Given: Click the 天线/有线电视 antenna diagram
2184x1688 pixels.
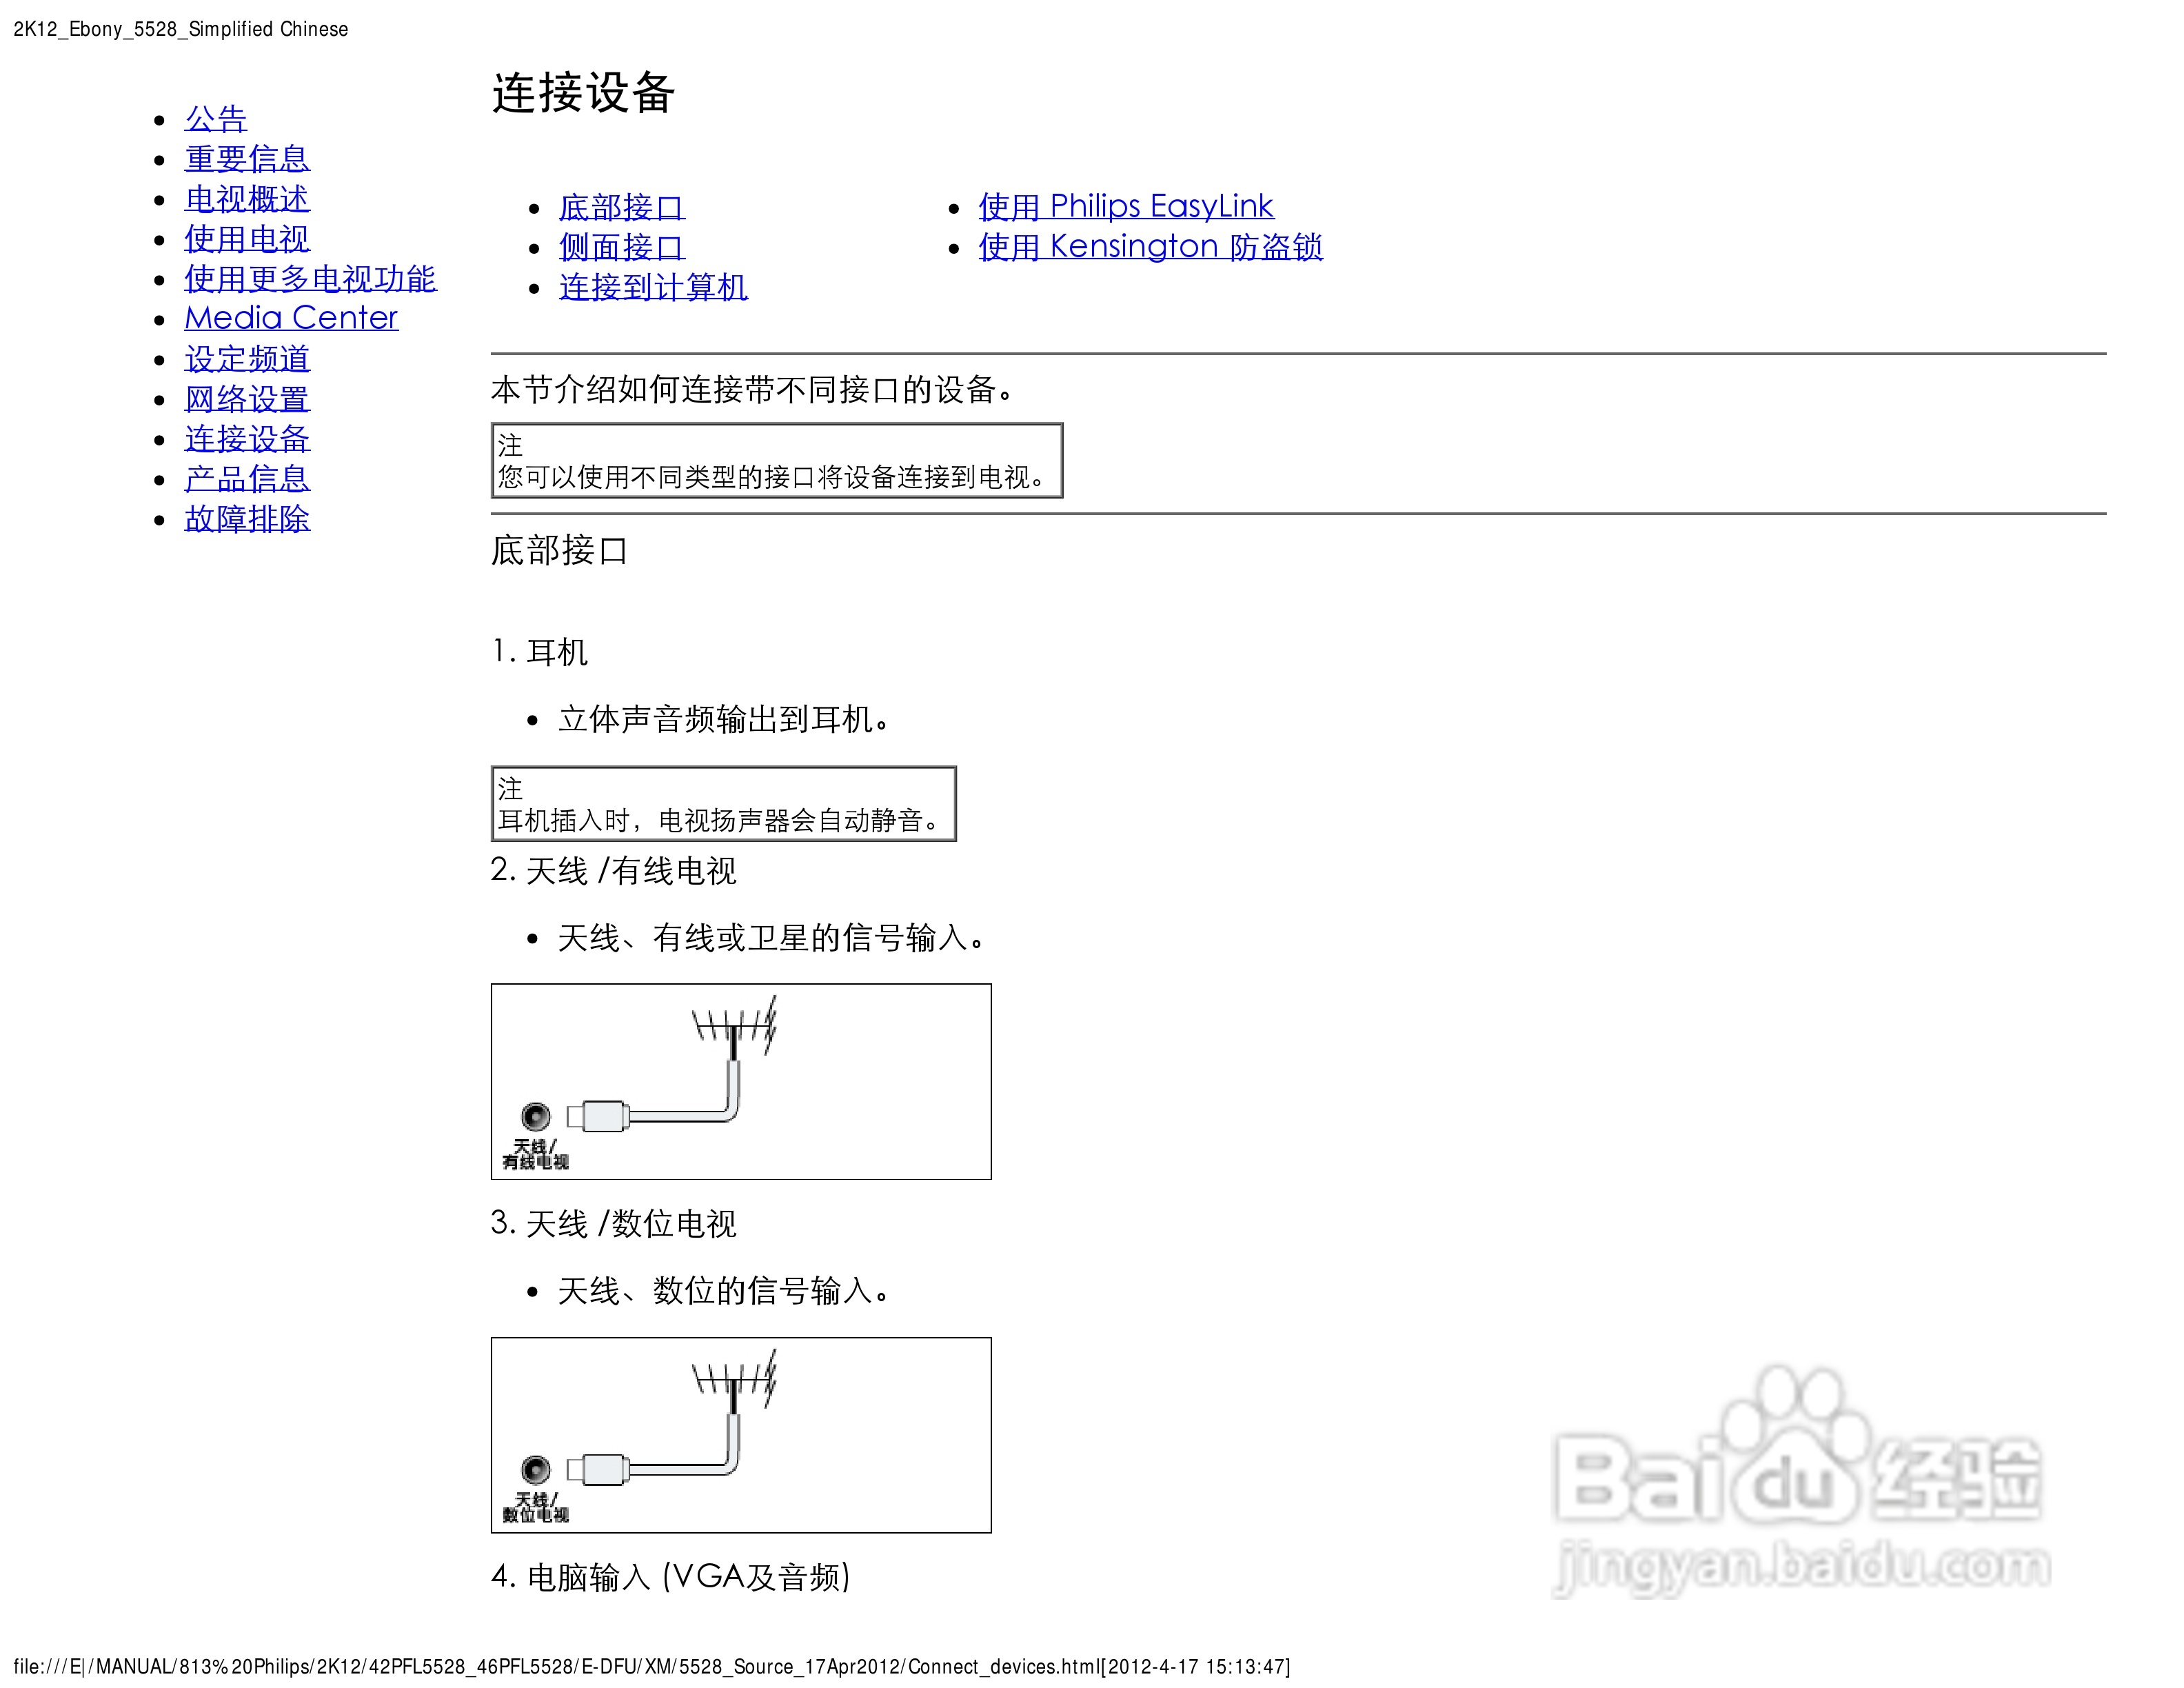Looking at the screenshot, I should 740,1081.
